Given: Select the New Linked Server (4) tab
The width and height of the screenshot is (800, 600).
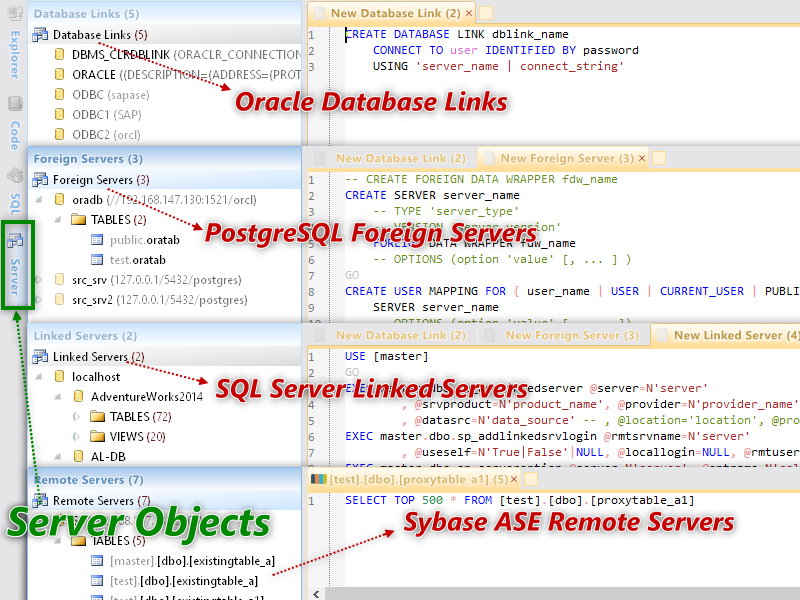Looking at the screenshot, I should click(727, 335).
